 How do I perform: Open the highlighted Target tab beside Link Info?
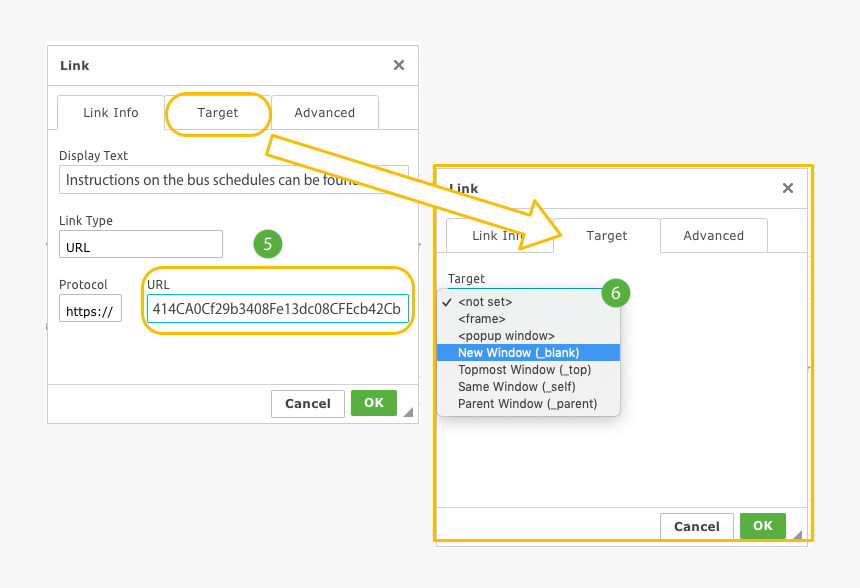pyautogui.click(x=218, y=113)
